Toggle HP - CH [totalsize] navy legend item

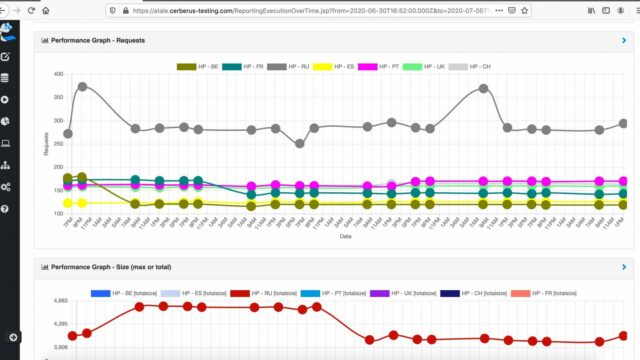pyautogui.click(x=473, y=293)
